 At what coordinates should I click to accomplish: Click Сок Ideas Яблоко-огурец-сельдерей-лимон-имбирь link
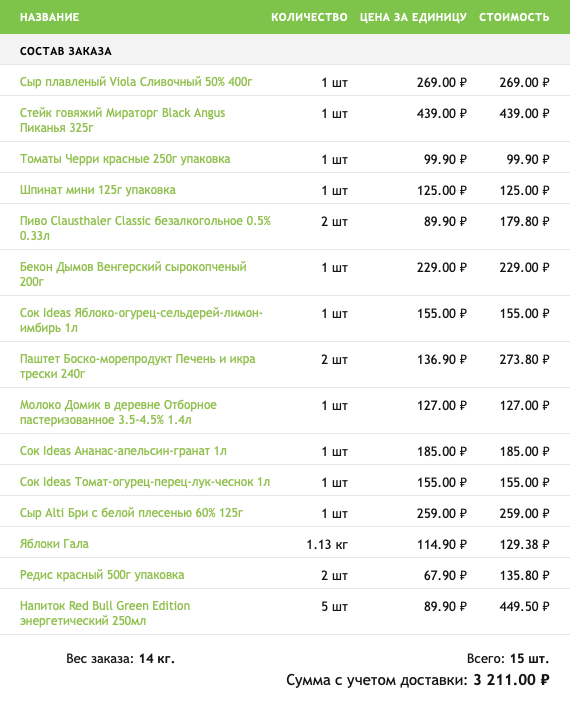click(x=141, y=320)
